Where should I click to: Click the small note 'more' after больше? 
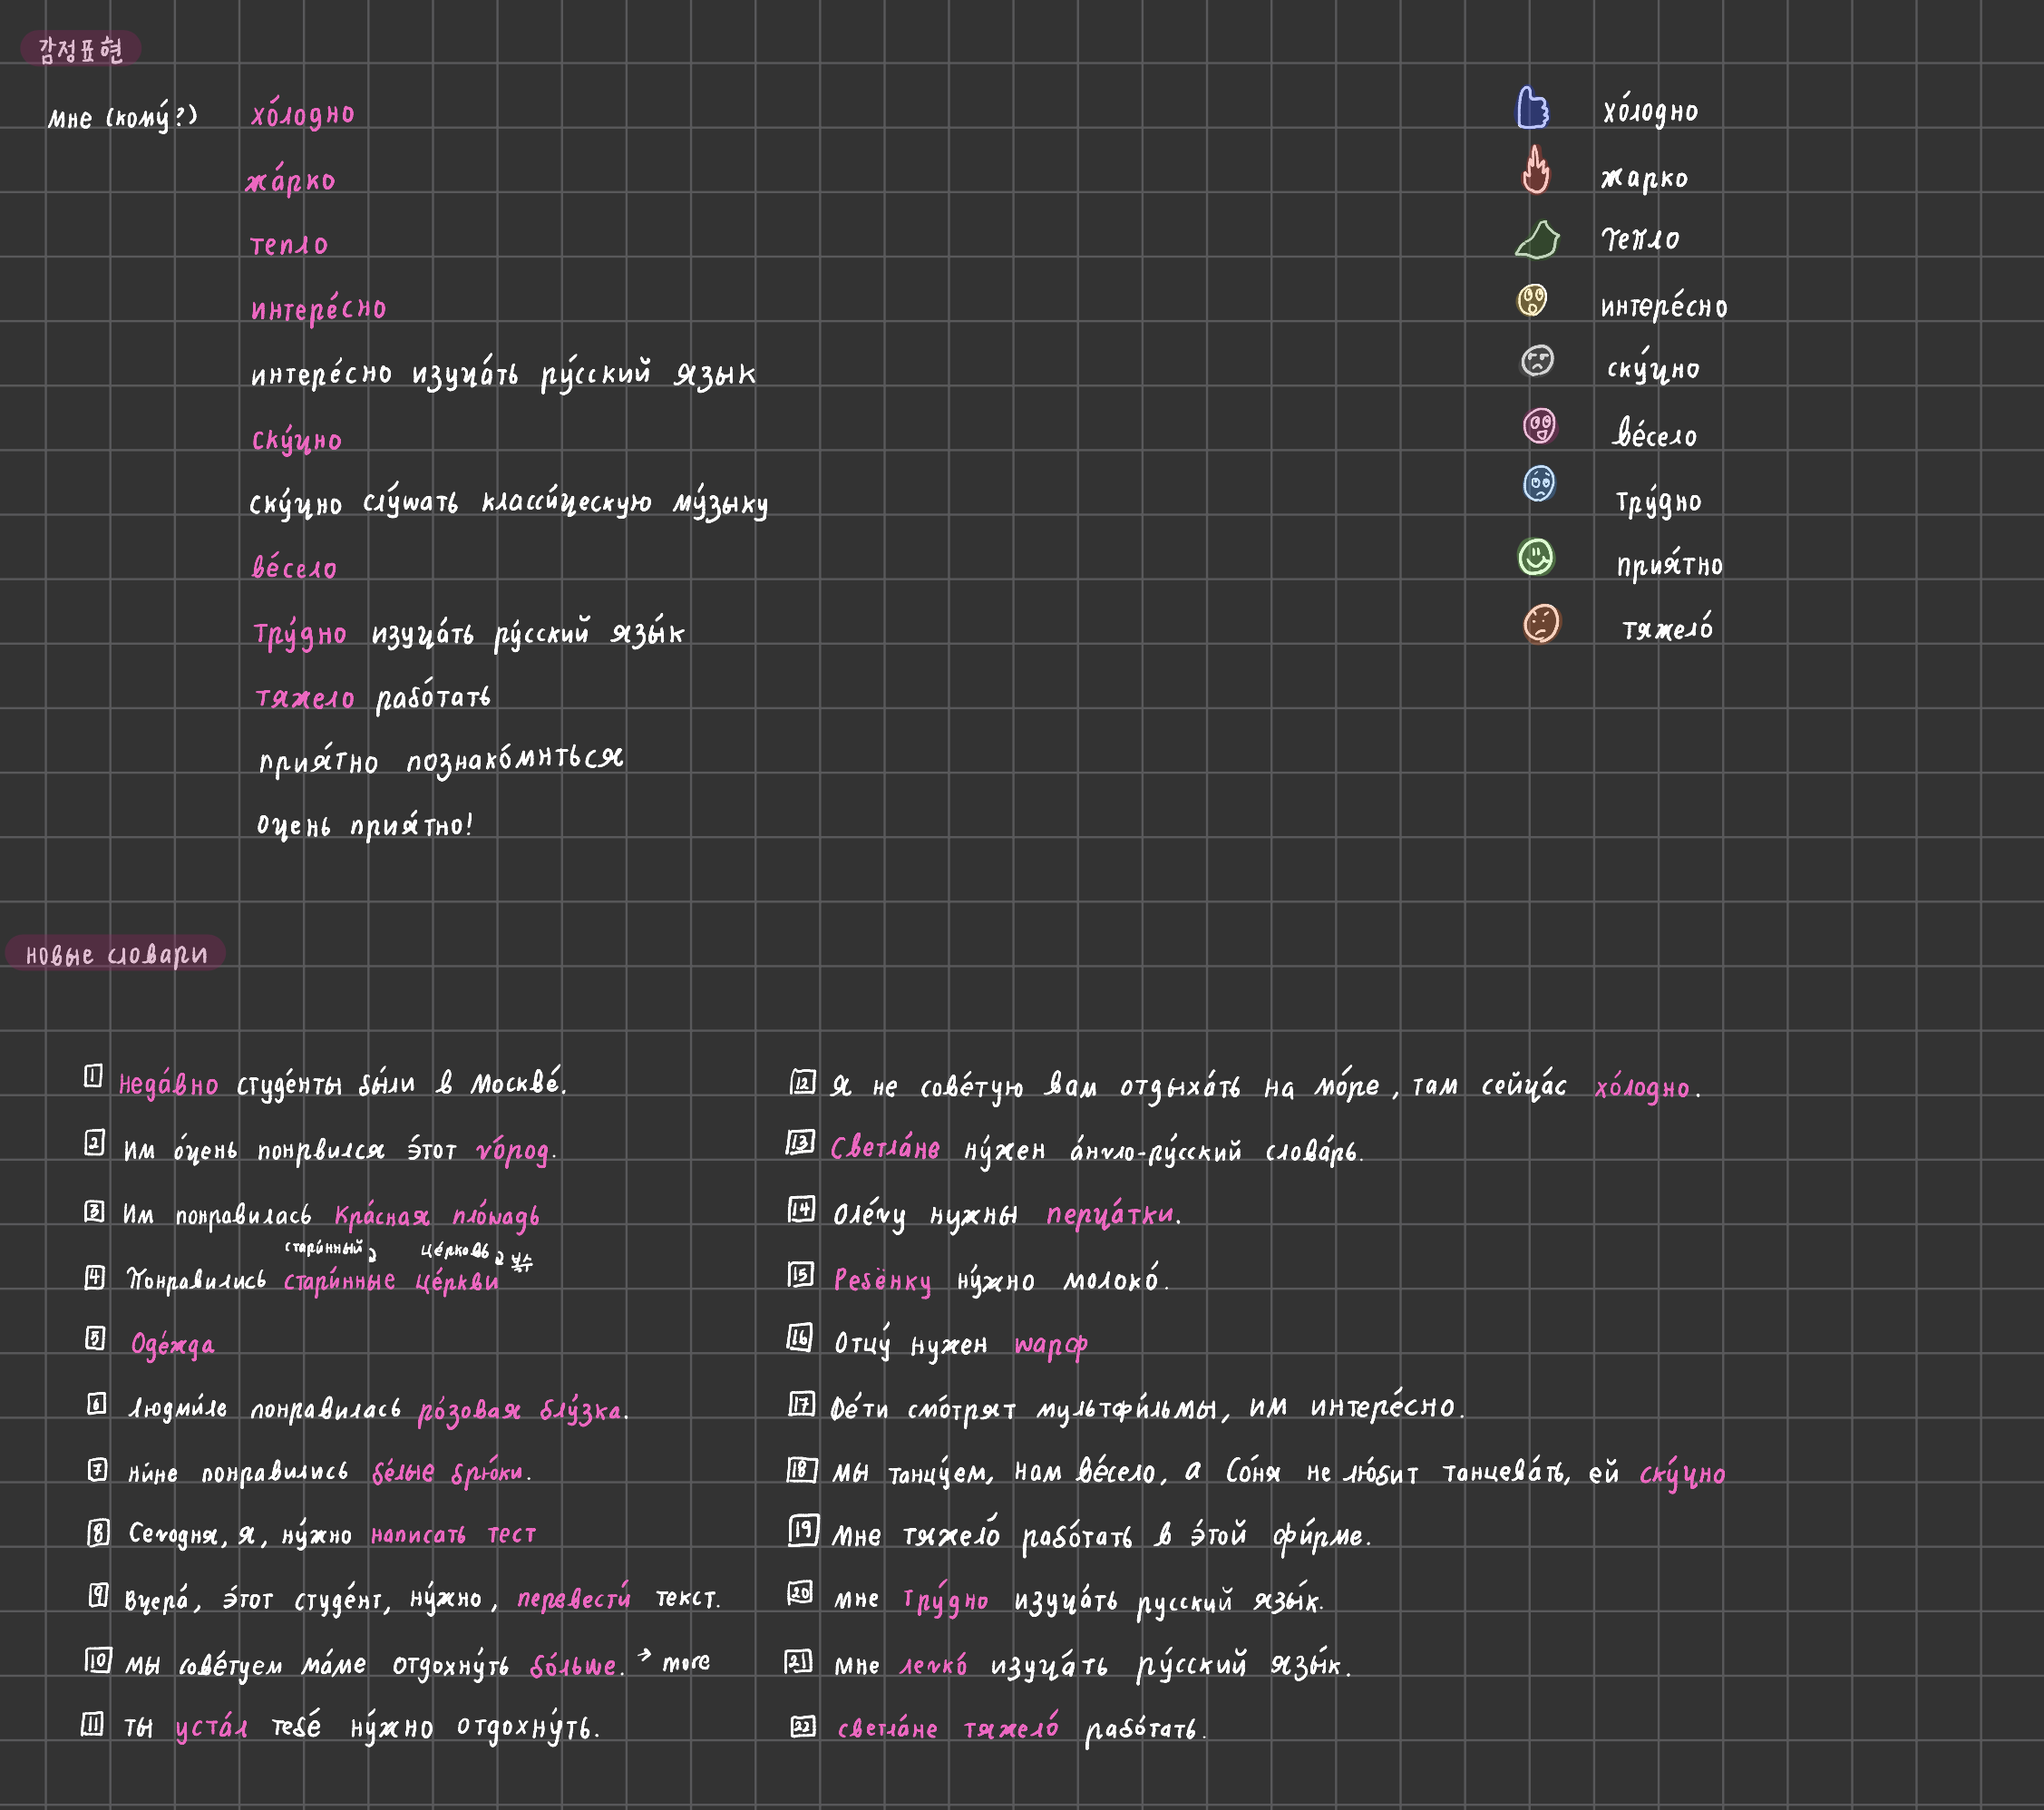click(686, 1662)
